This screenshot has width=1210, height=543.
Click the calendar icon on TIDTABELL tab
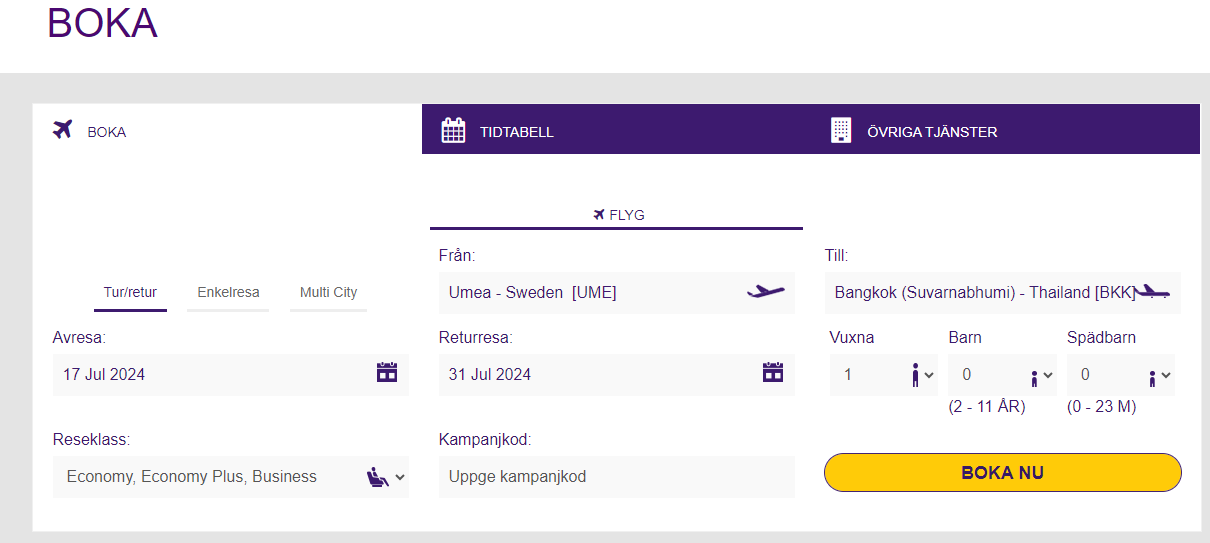(x=454, y=131)
